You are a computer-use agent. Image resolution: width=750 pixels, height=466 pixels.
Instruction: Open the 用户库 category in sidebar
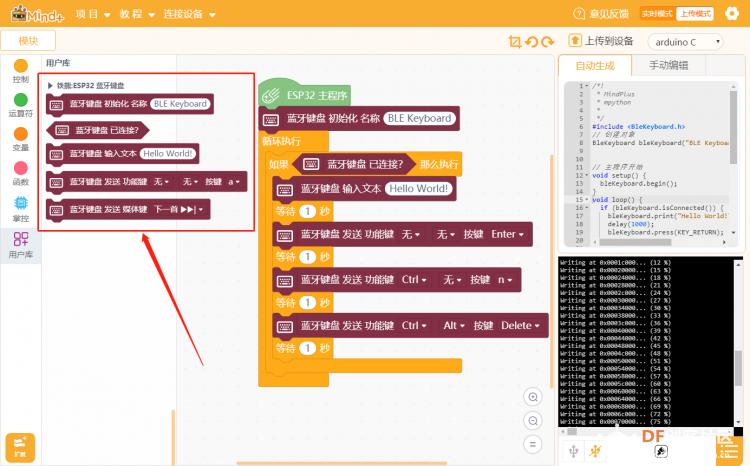pyautogui.click(x=21, y=245)
